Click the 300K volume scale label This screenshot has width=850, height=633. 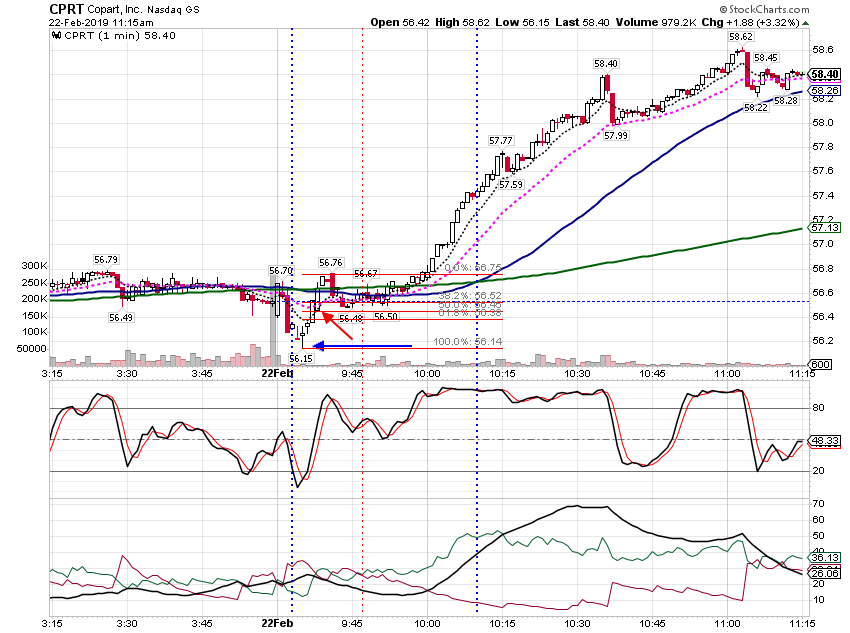tap(34, 266)
